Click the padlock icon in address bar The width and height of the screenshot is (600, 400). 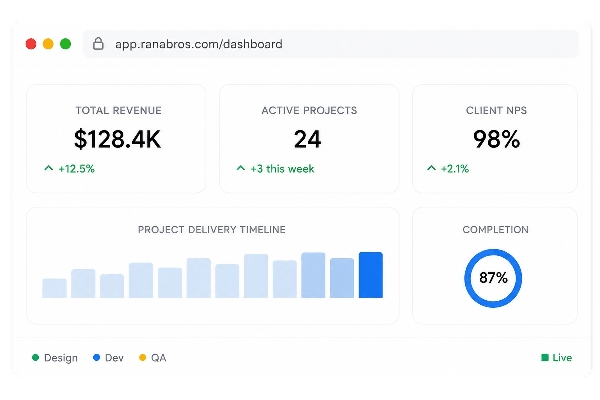click(x=98, y=44)
